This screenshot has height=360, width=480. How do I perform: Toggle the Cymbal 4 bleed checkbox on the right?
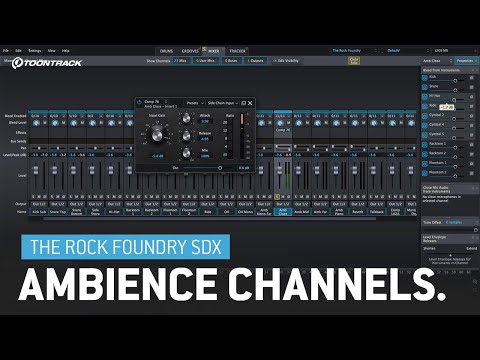point(472,125)
